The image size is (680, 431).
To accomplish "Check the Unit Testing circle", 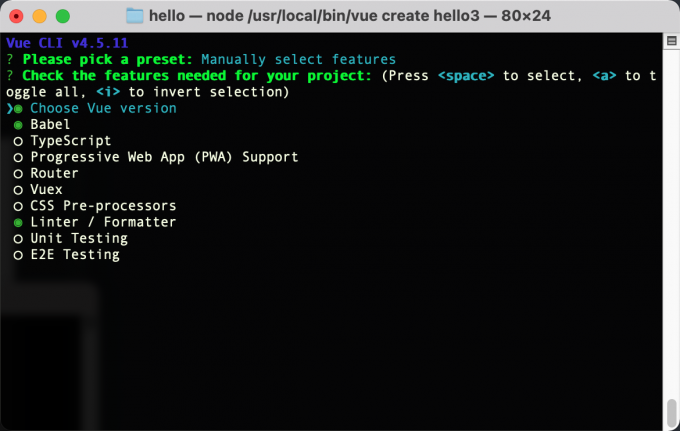I will pos(18,239).
